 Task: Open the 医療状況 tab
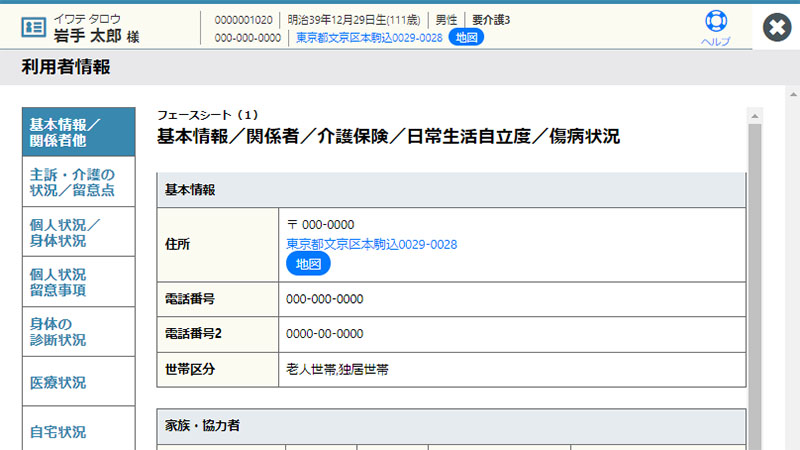tap(79, 382)
